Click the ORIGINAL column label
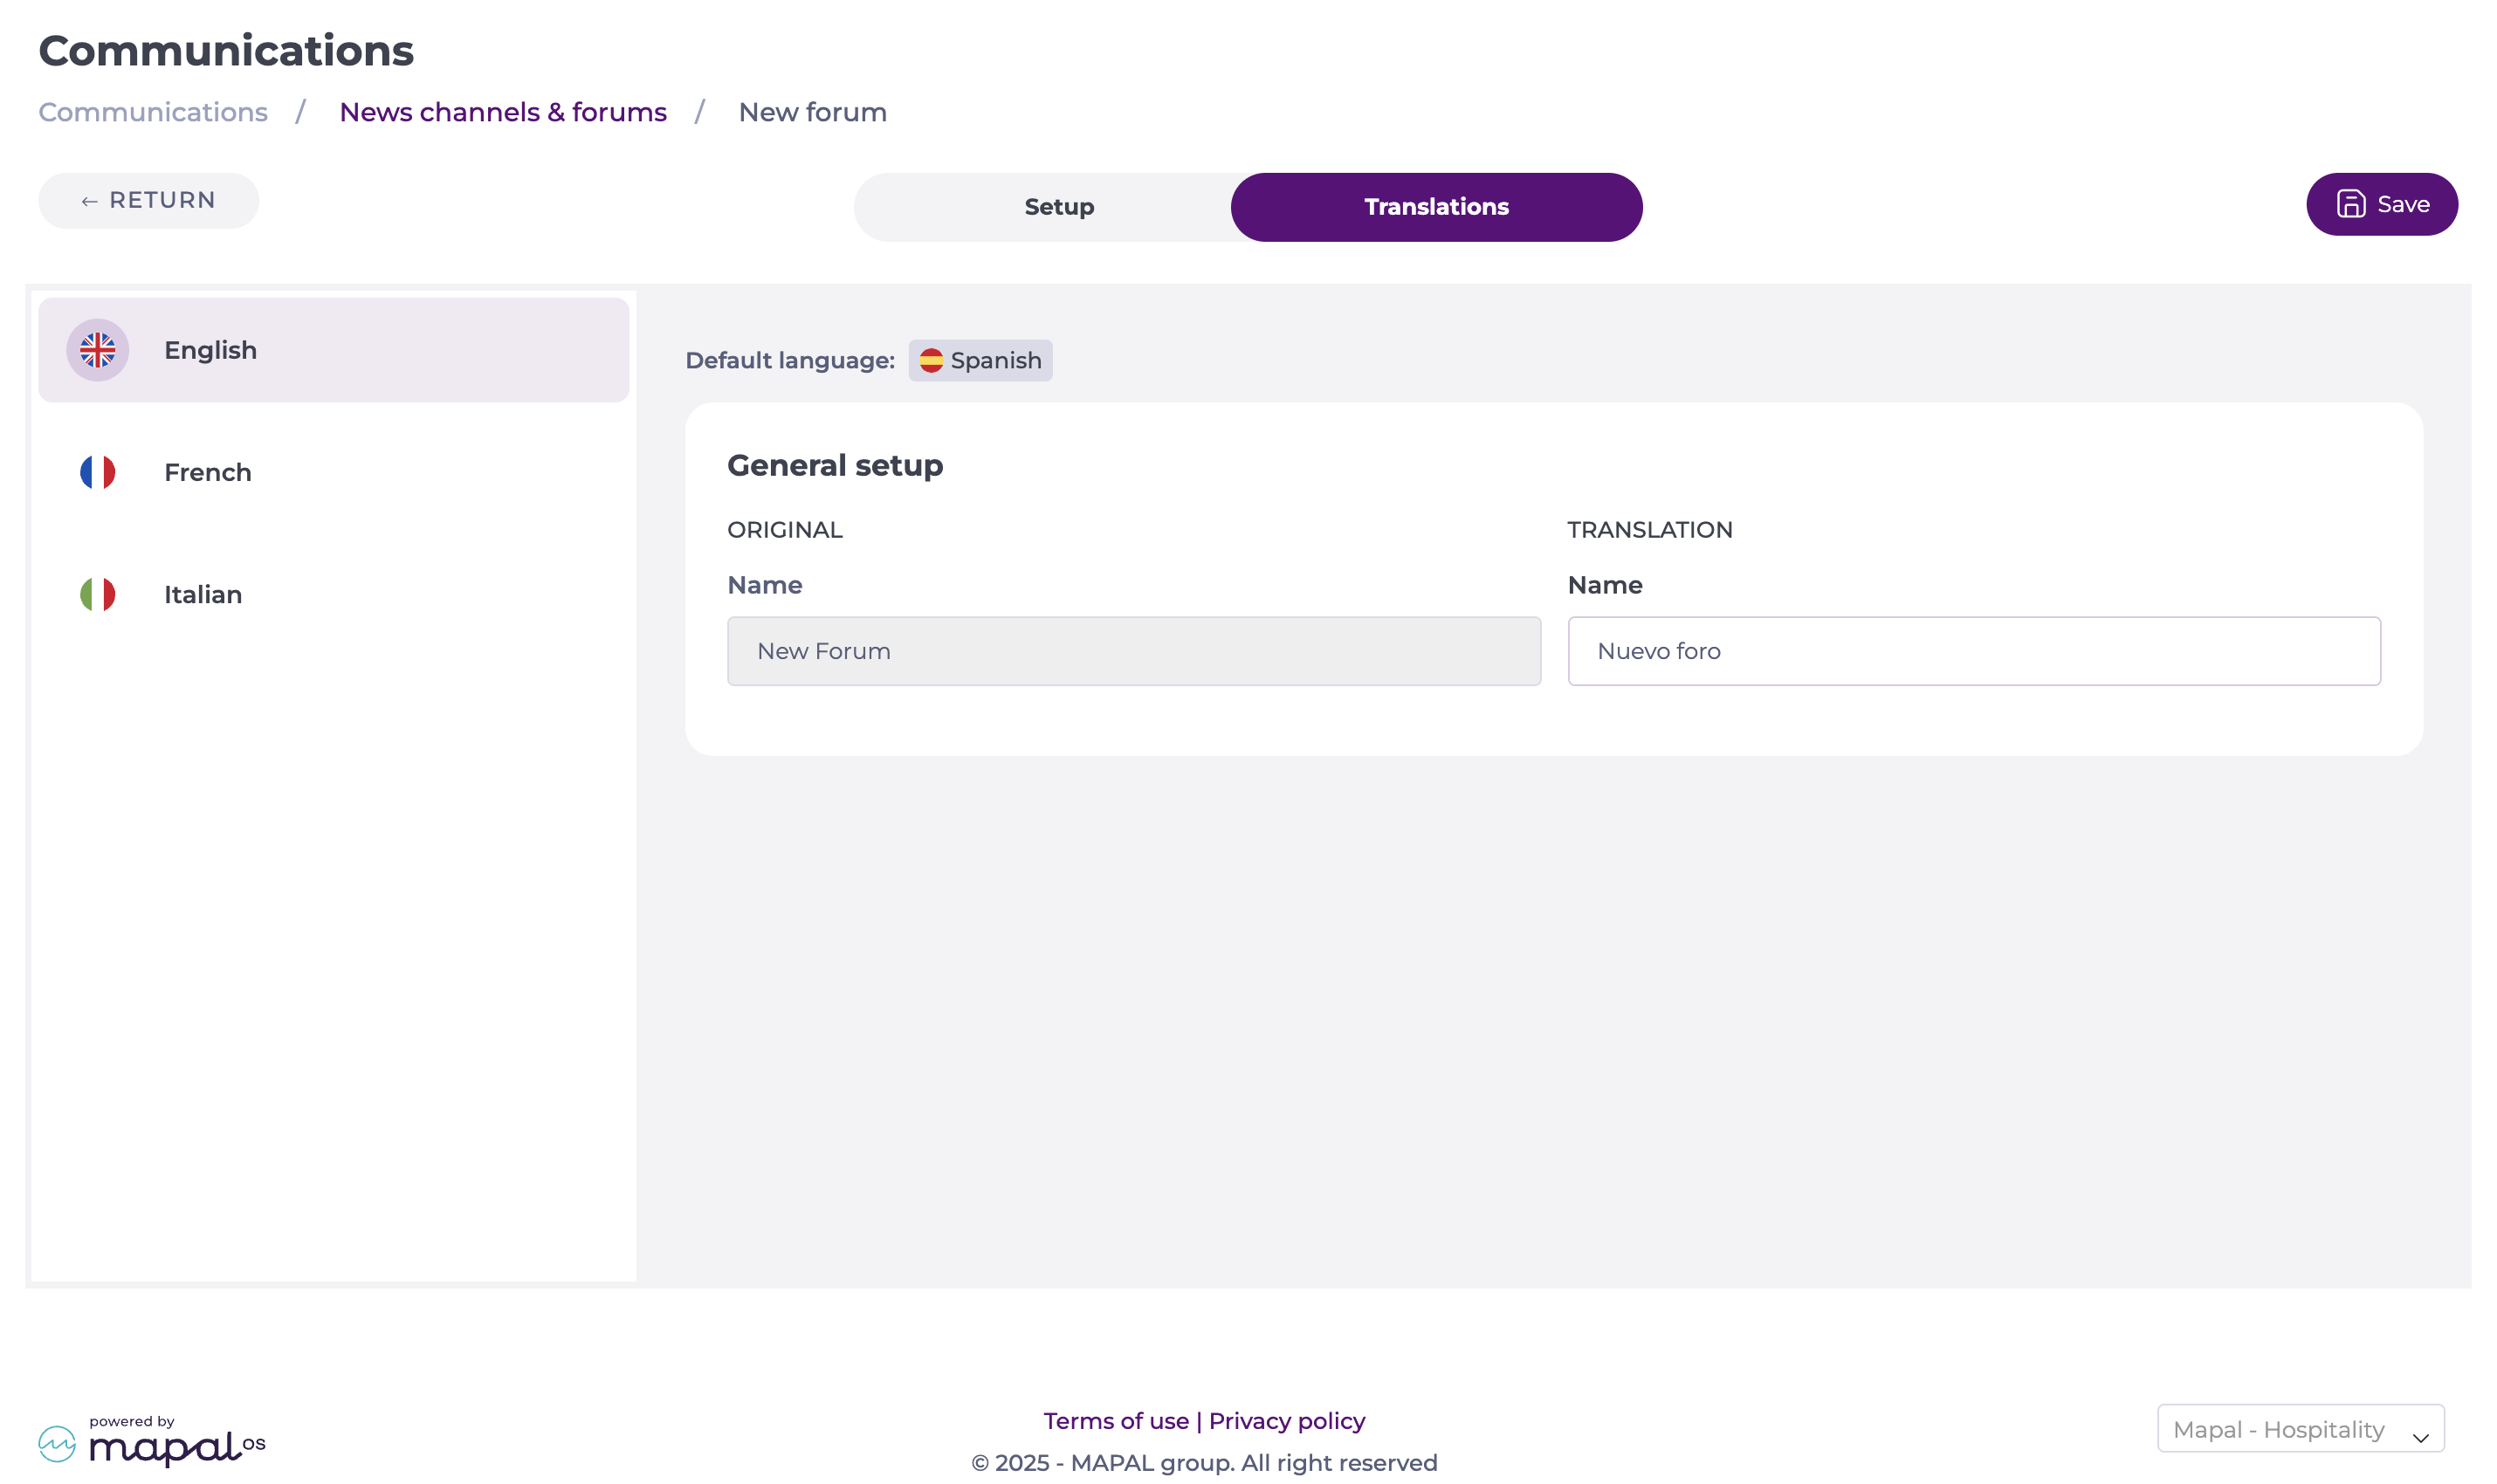 [785, 530]
